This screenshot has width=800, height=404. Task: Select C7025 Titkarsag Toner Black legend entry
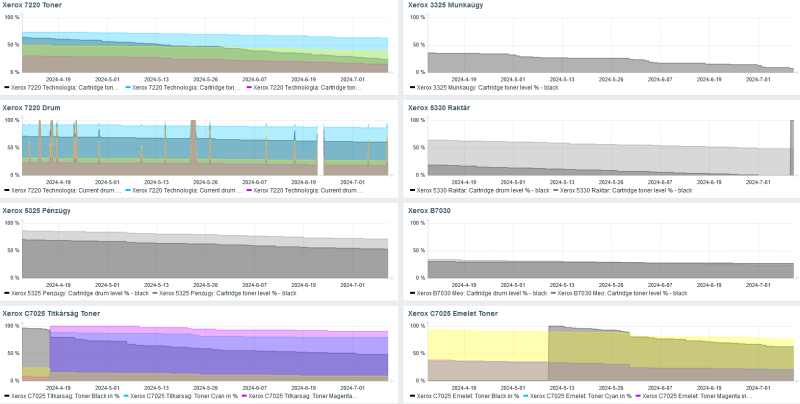click(62, 396)
